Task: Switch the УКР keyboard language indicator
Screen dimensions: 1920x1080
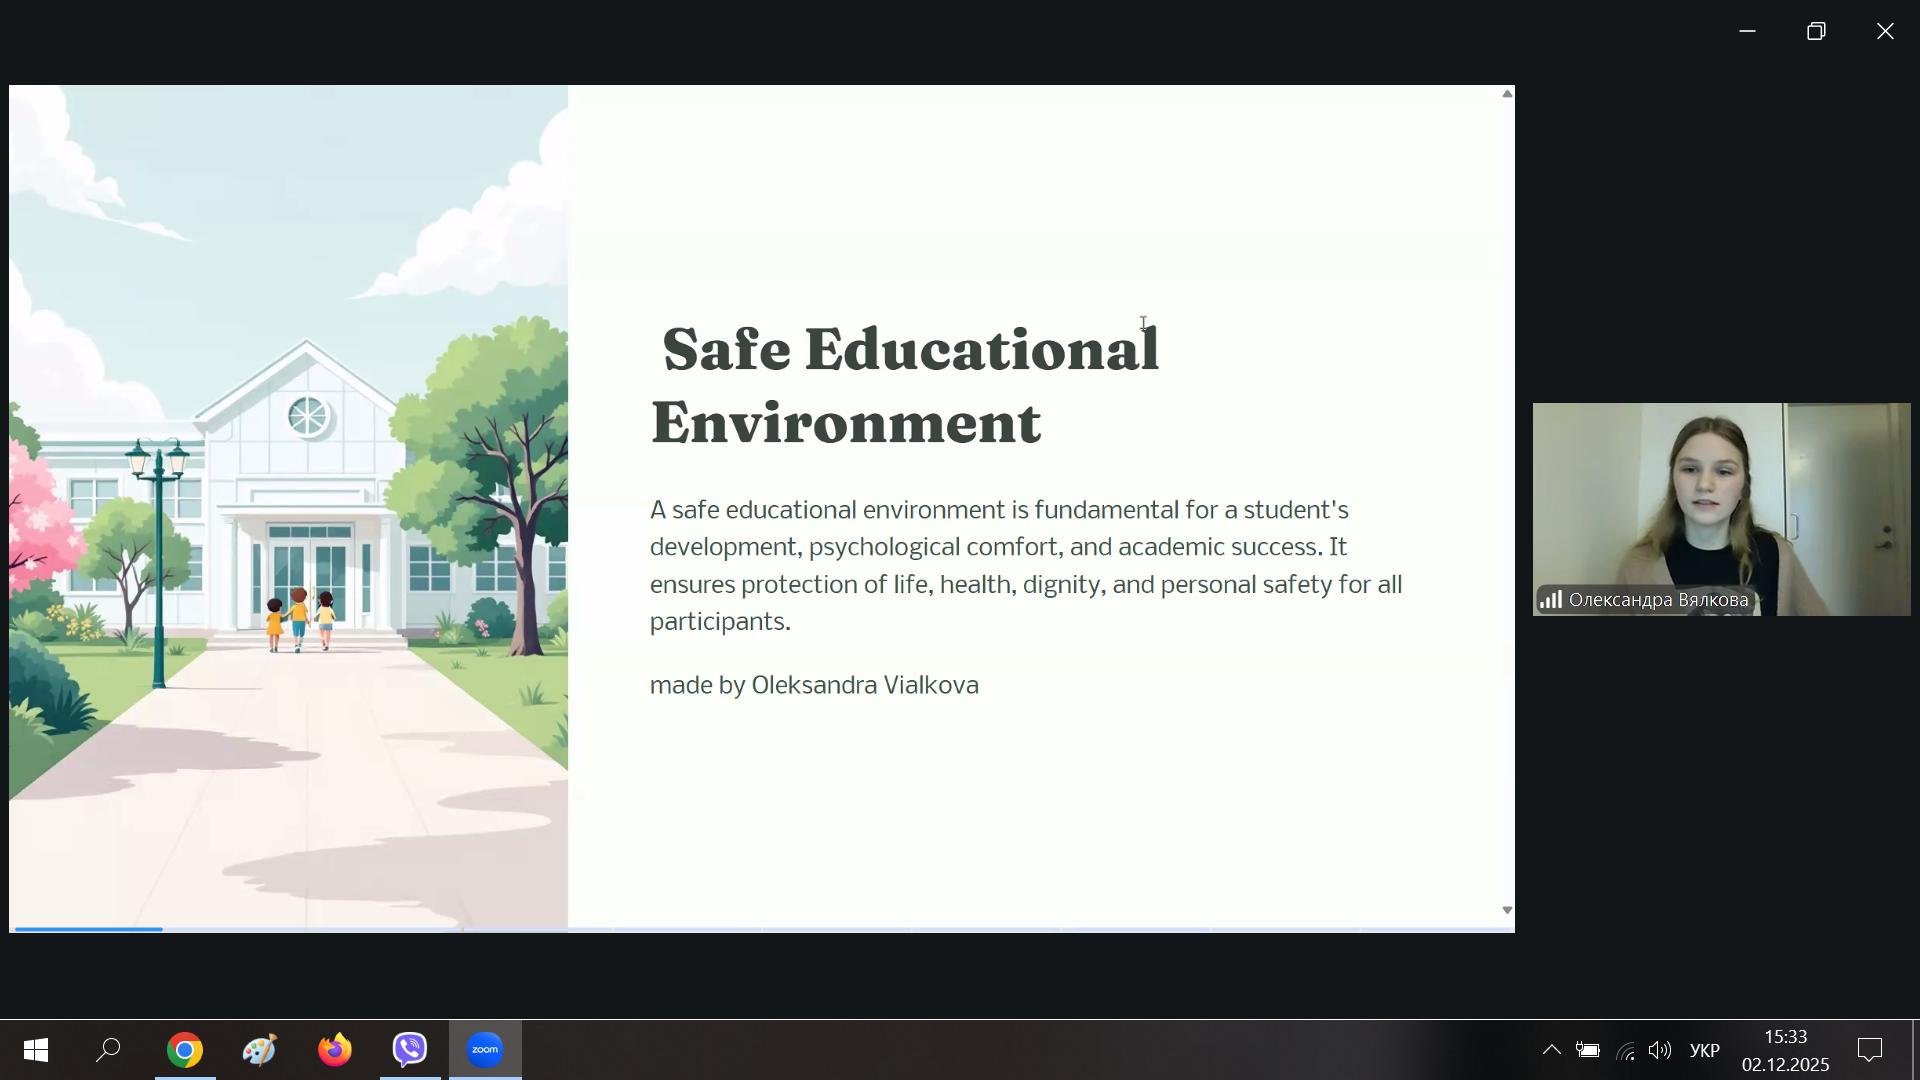Action: (1704, 1050)
